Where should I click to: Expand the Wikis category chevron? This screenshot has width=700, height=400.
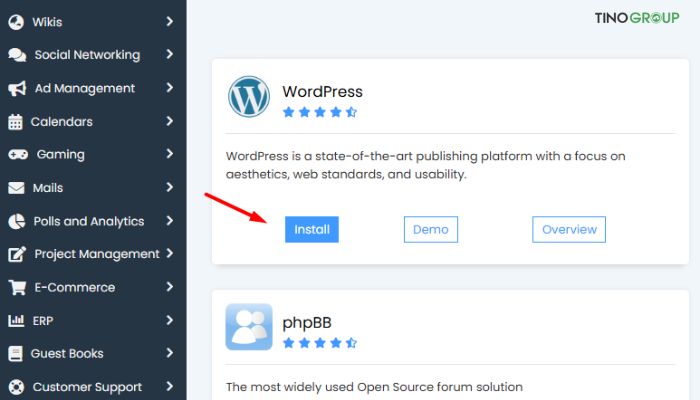pos(170,21)
